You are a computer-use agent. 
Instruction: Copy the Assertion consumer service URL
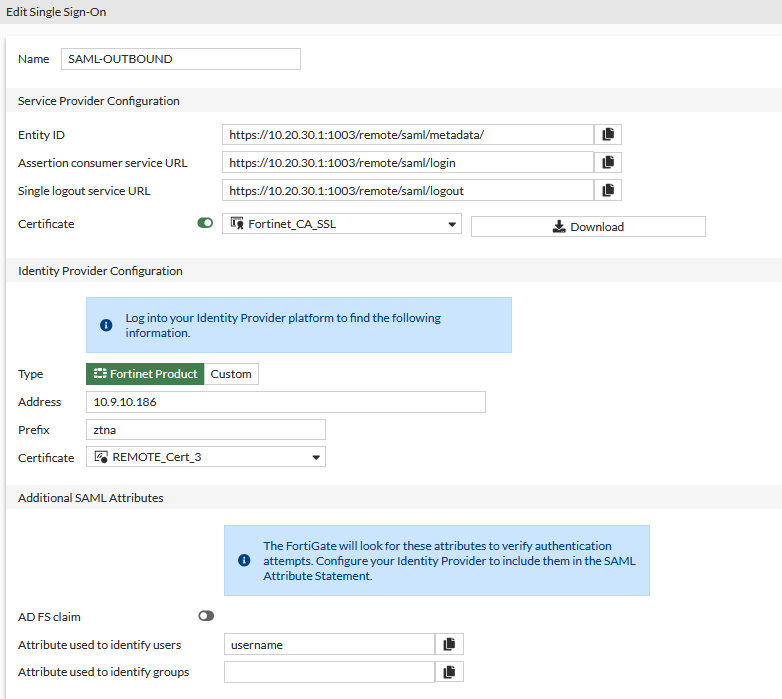608,162
